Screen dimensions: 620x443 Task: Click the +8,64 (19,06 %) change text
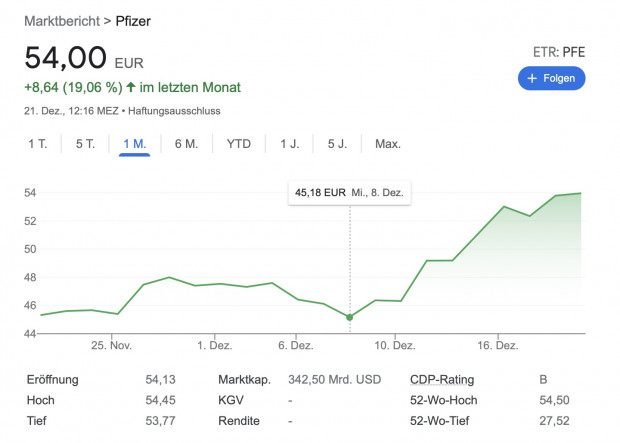click(74, 87)
